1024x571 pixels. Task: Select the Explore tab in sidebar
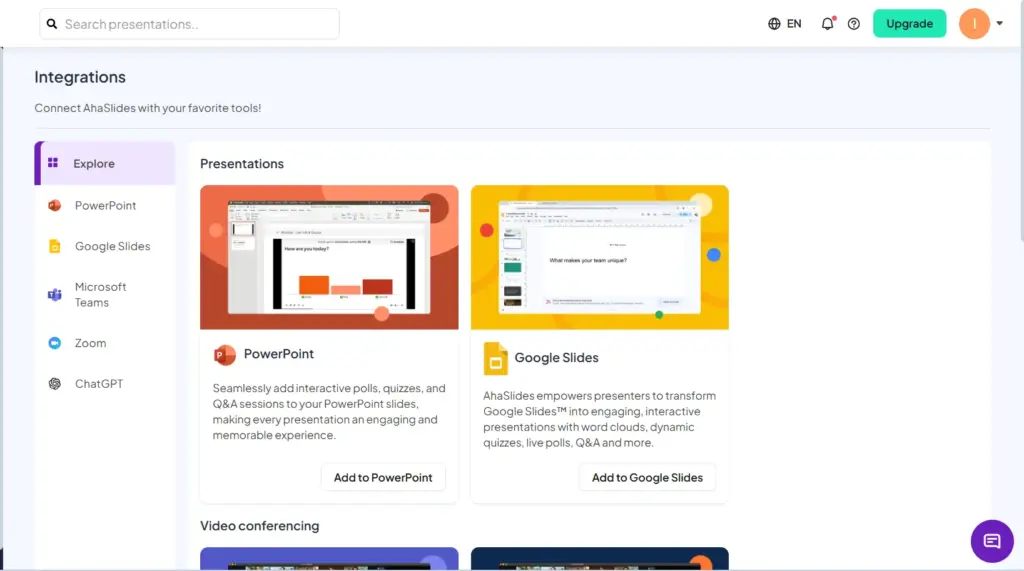104,163
